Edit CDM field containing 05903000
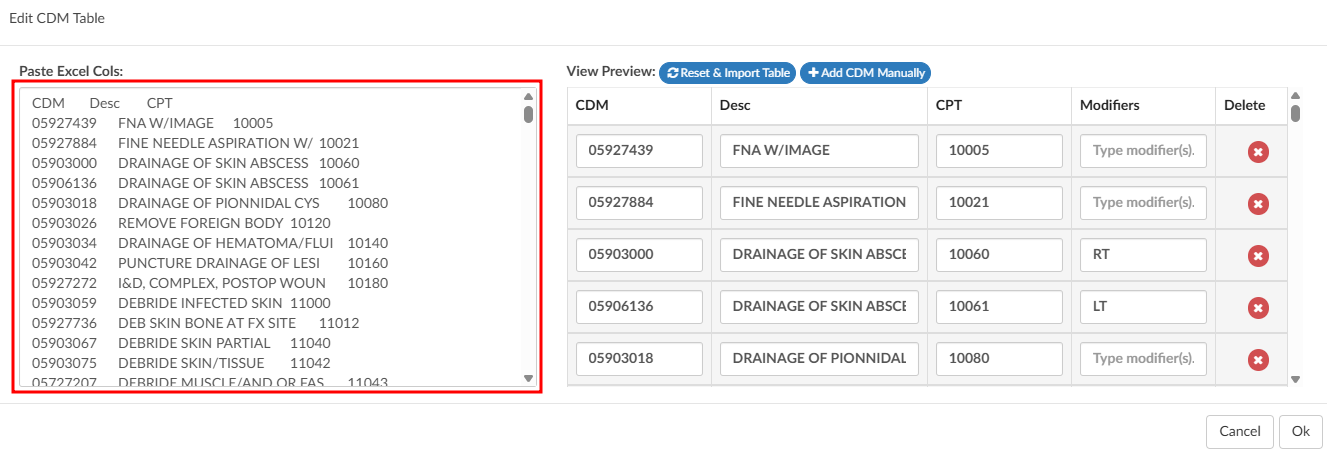 639,255
